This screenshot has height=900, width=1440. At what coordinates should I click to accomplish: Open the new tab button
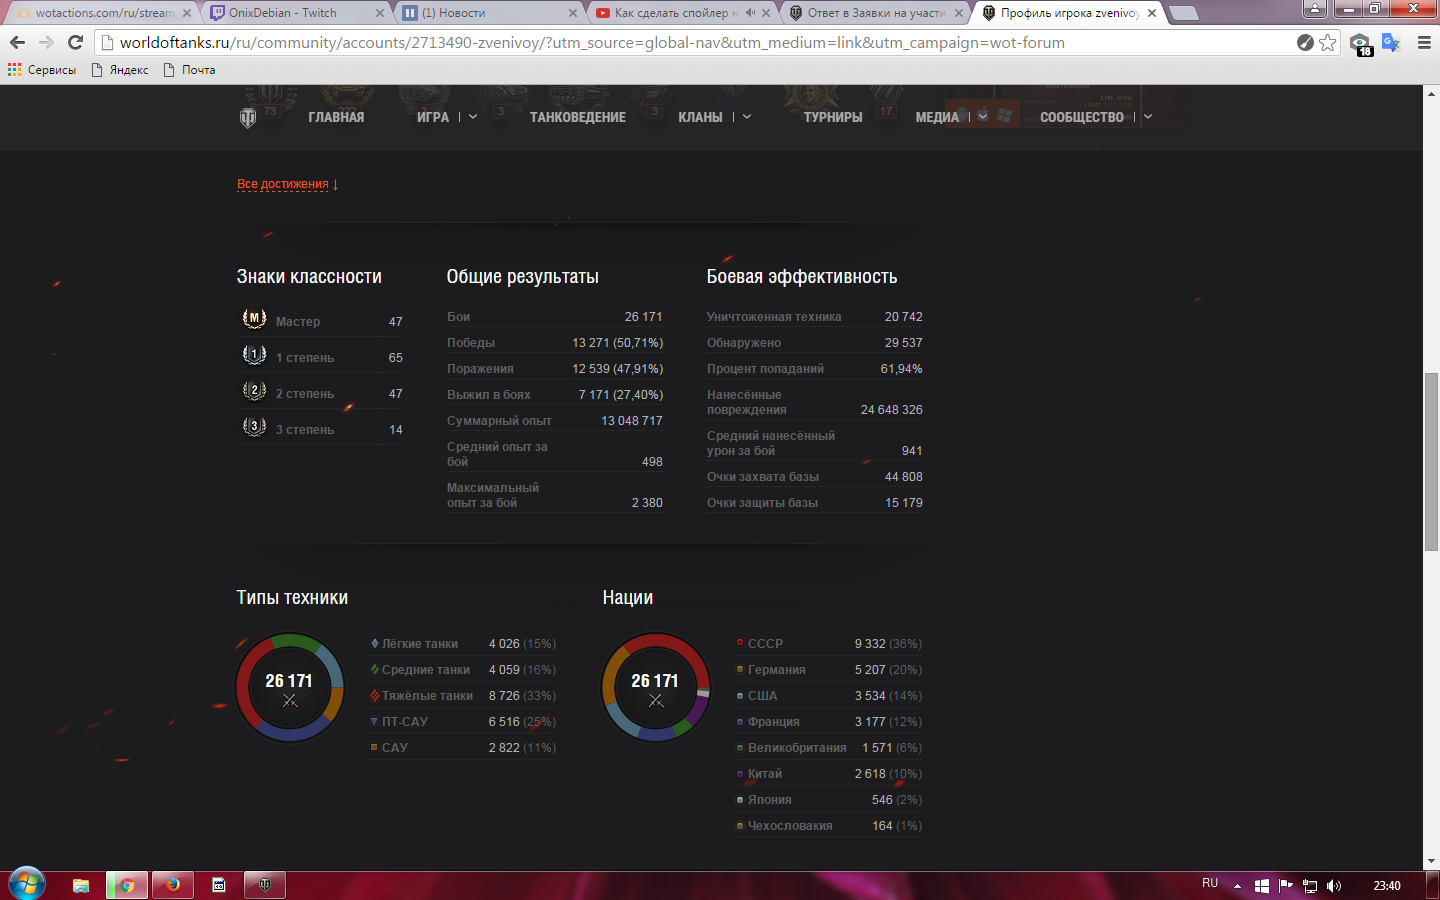(x=1184, y=13)
